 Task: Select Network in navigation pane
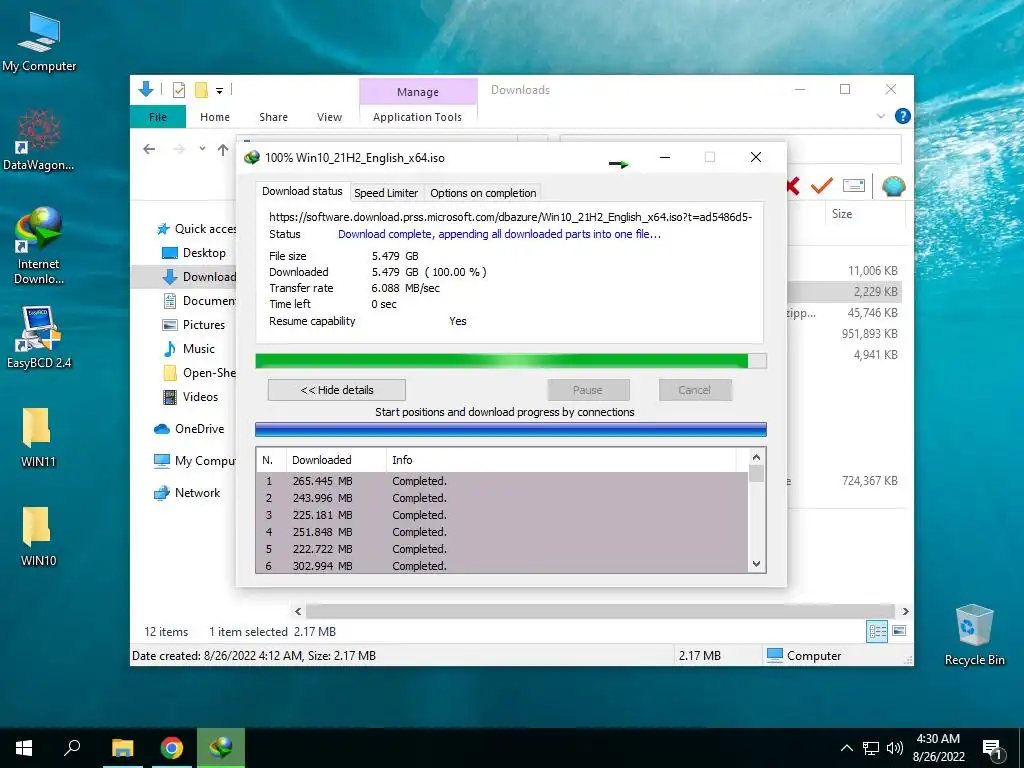click(187, 492)
